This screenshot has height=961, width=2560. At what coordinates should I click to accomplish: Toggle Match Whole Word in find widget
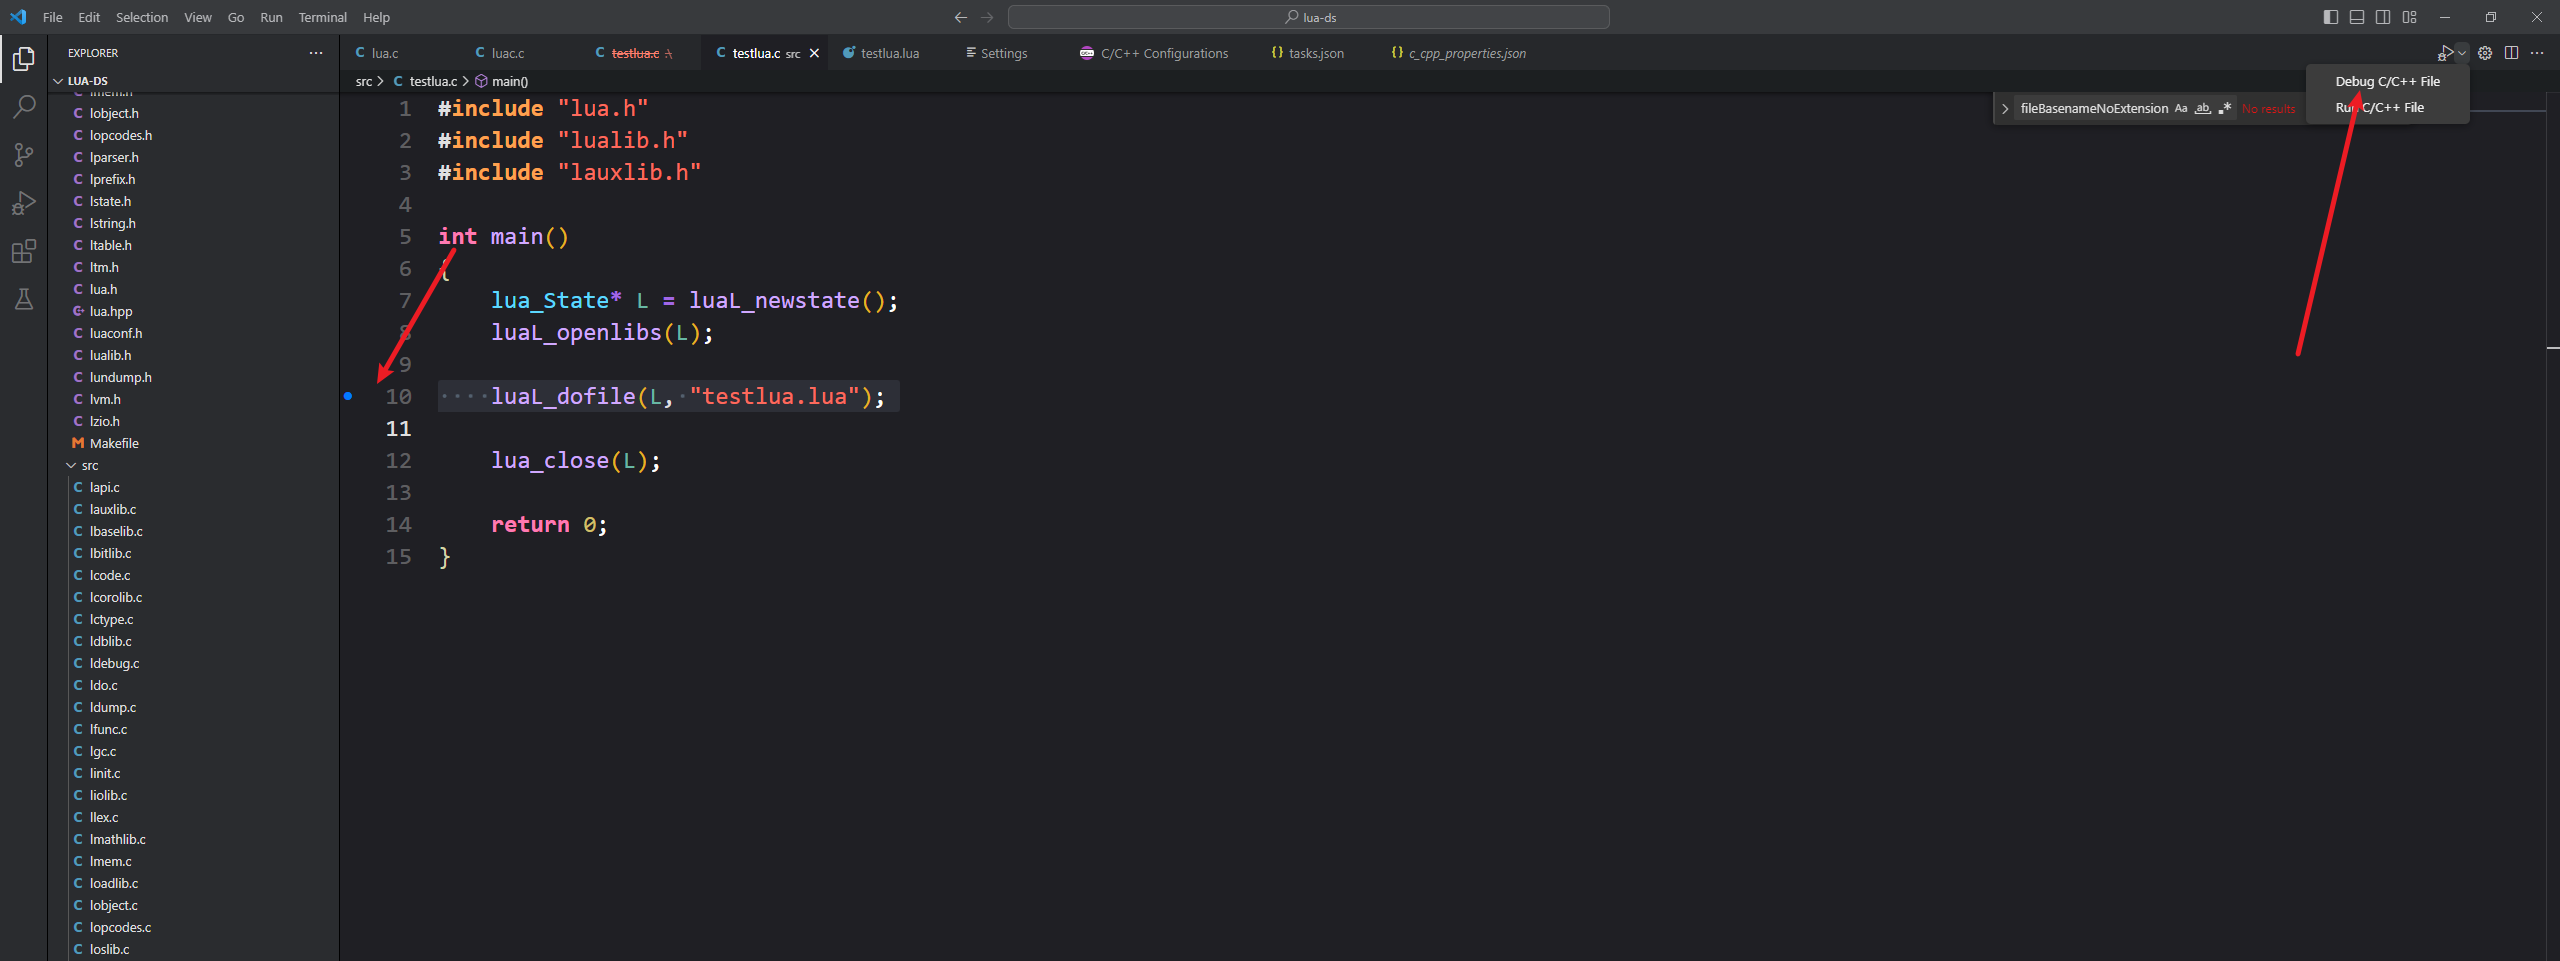pos(2203,108)
